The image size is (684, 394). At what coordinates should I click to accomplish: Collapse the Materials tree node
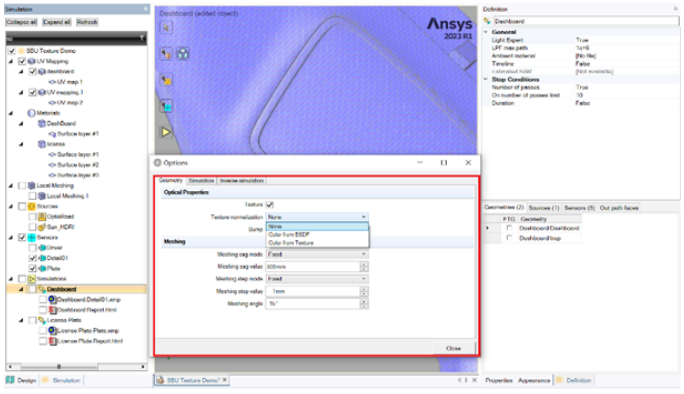click(x=11, y=113)
